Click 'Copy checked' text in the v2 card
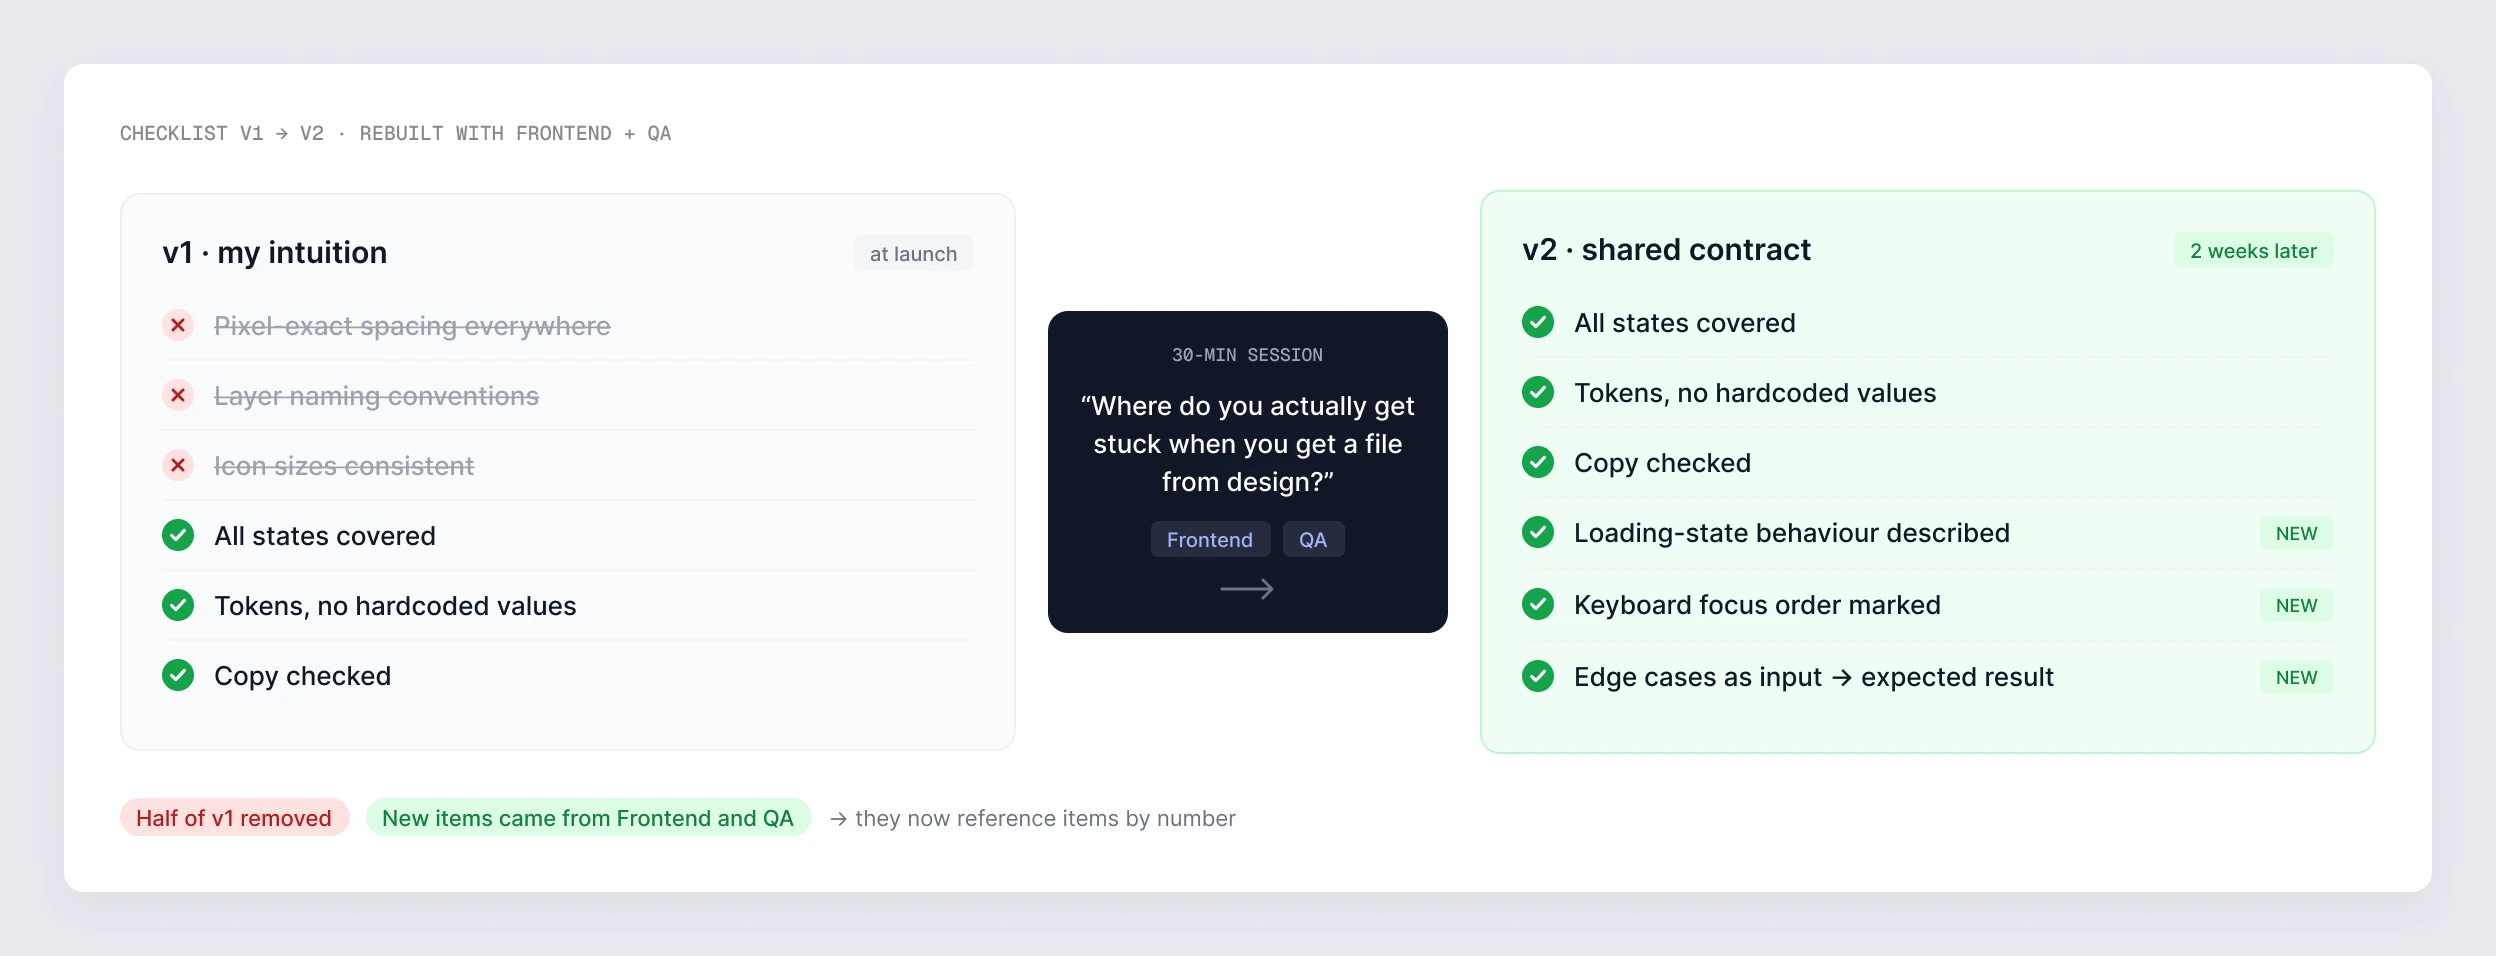2496x956 pixels. pos(1662,463)
